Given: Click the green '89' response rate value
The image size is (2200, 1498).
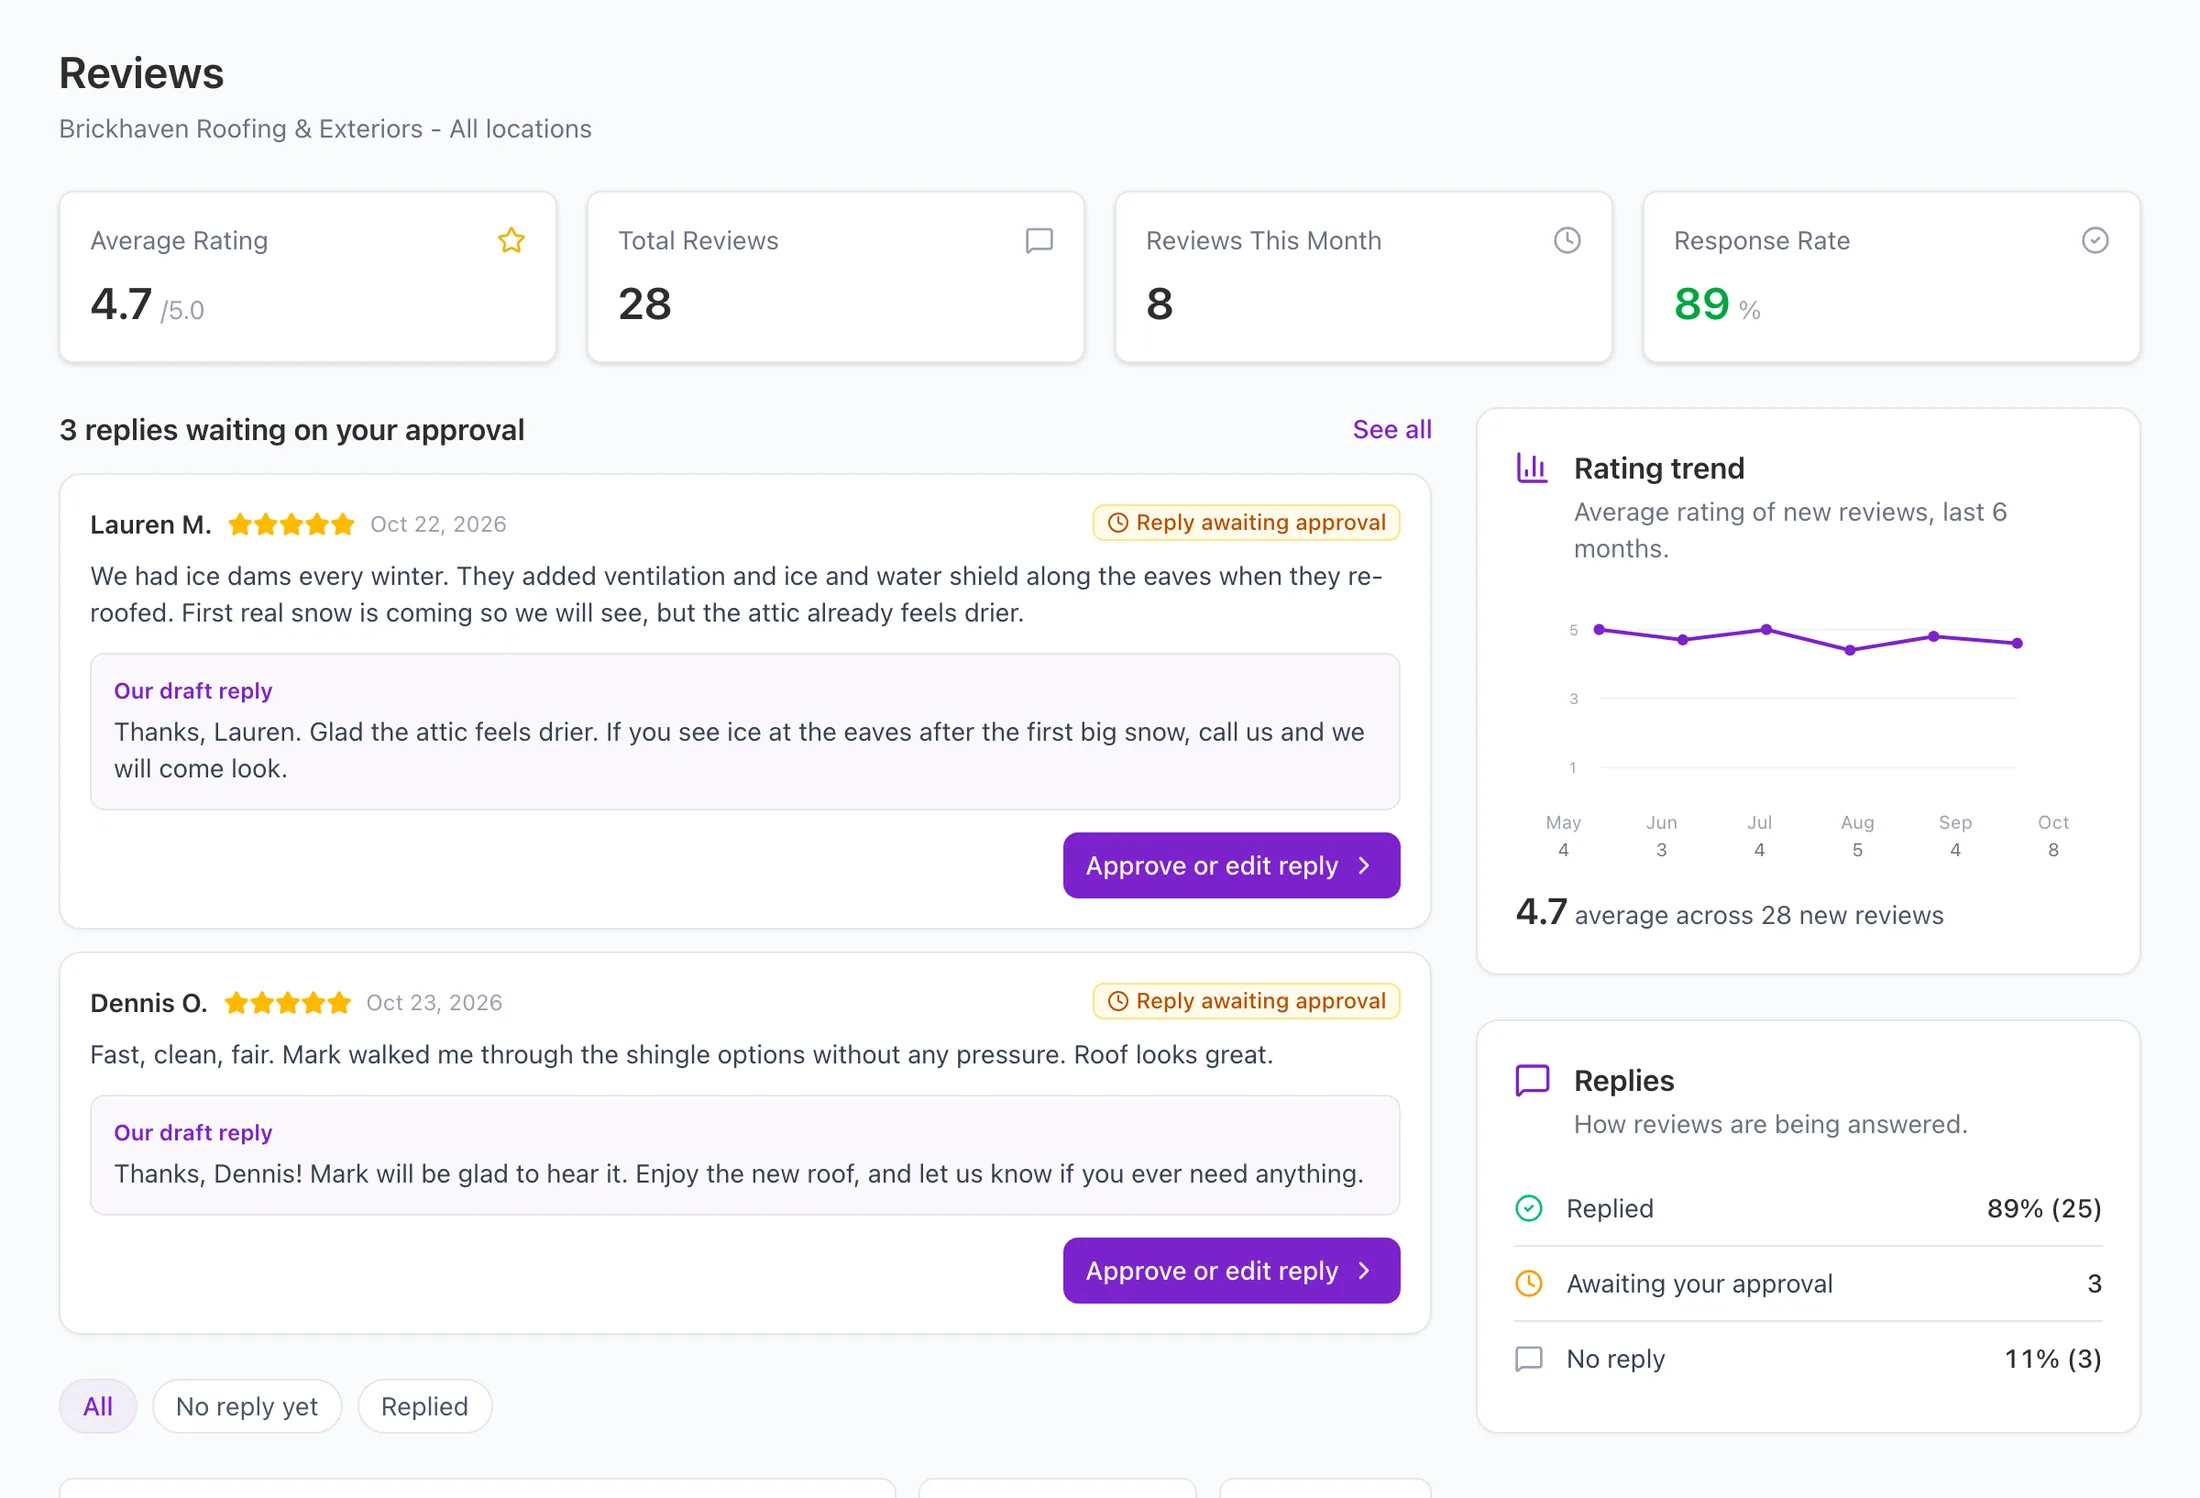Looking at the screenshot, I should pyautogui.click(x=1701, y=303).
